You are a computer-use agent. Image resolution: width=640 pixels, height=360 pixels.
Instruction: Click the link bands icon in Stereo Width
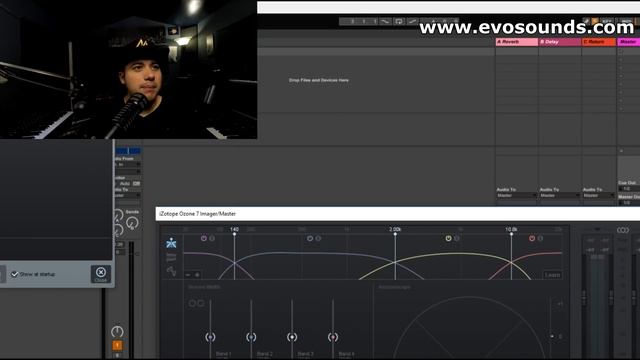tap(196, 303)
